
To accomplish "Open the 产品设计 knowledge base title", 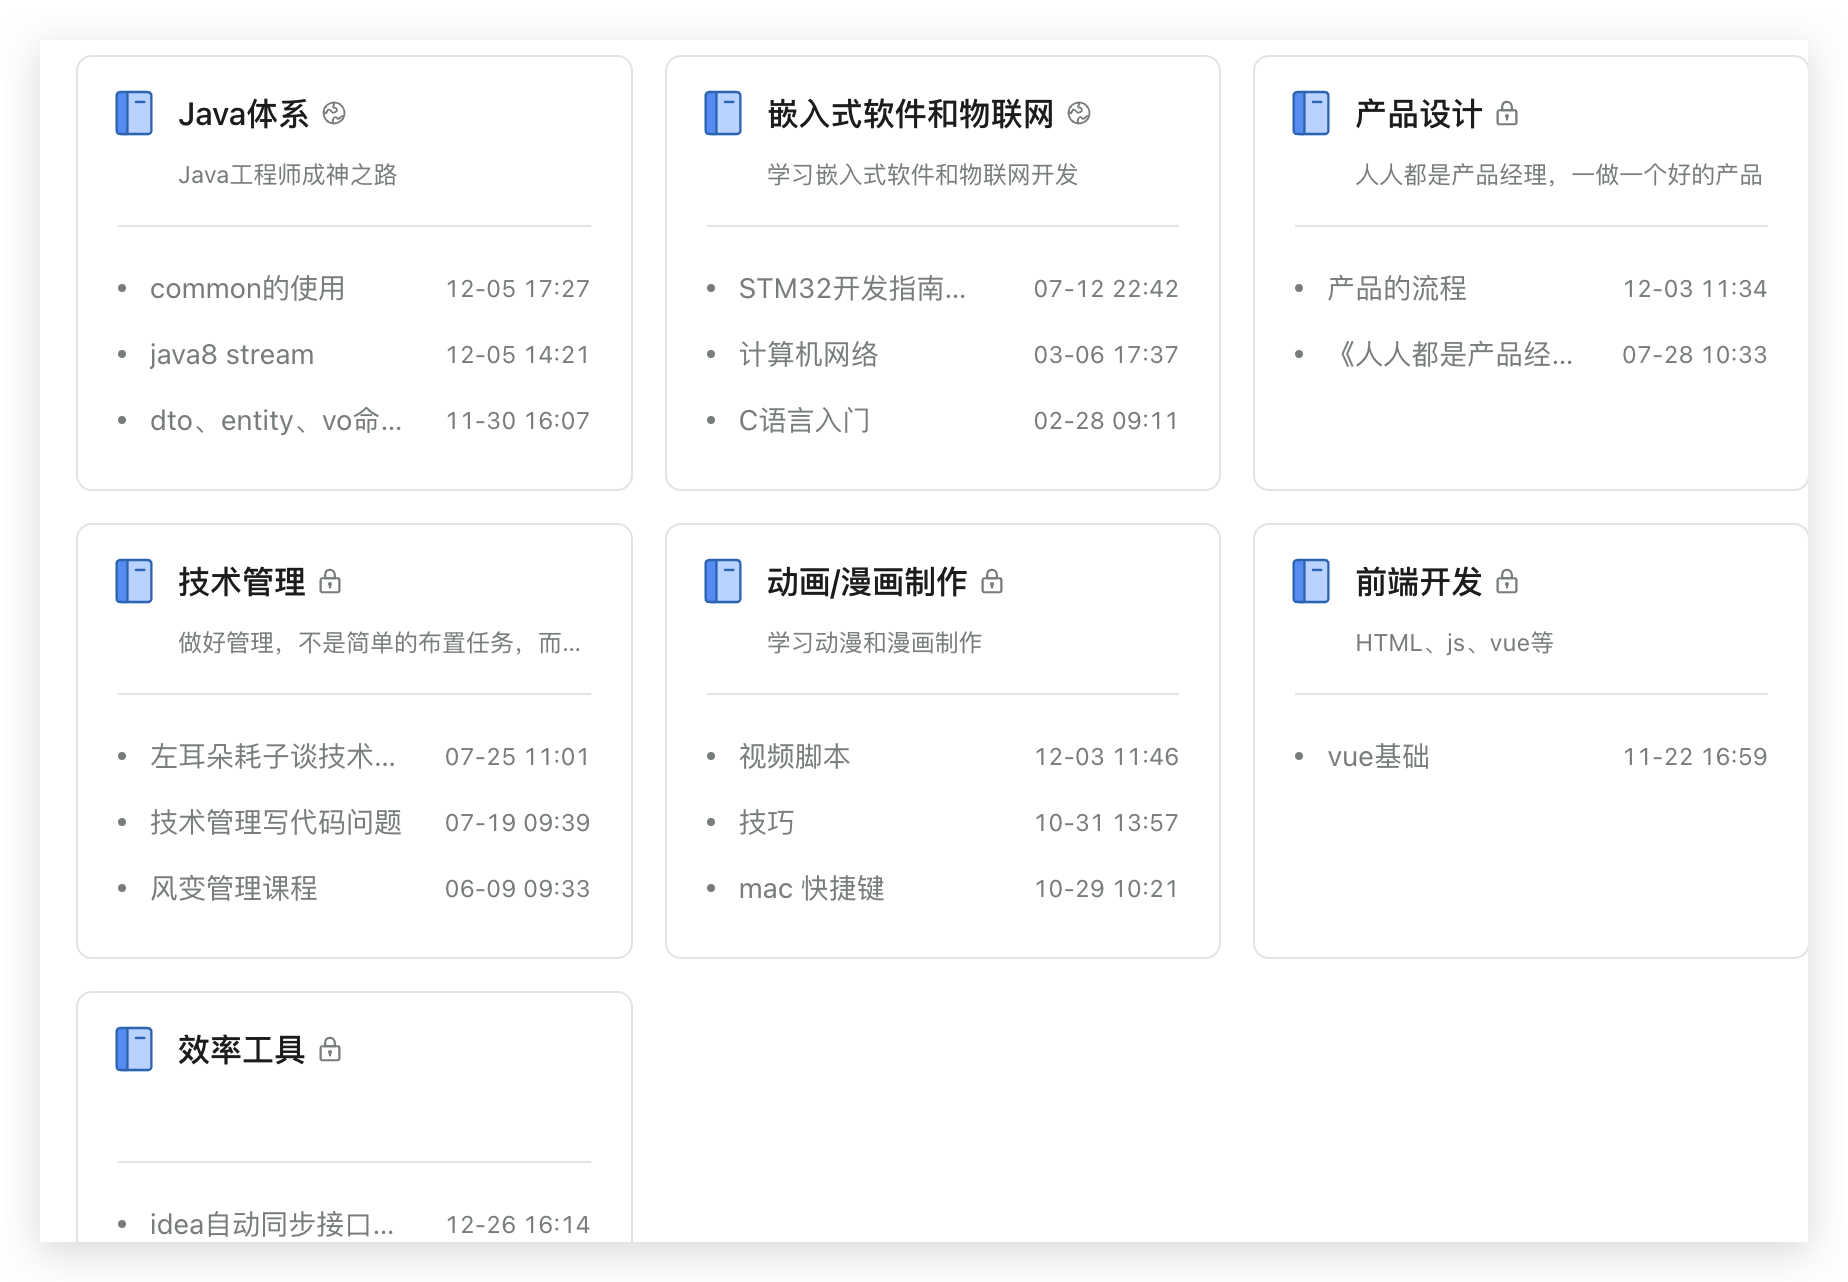I will click(1419, 114).
